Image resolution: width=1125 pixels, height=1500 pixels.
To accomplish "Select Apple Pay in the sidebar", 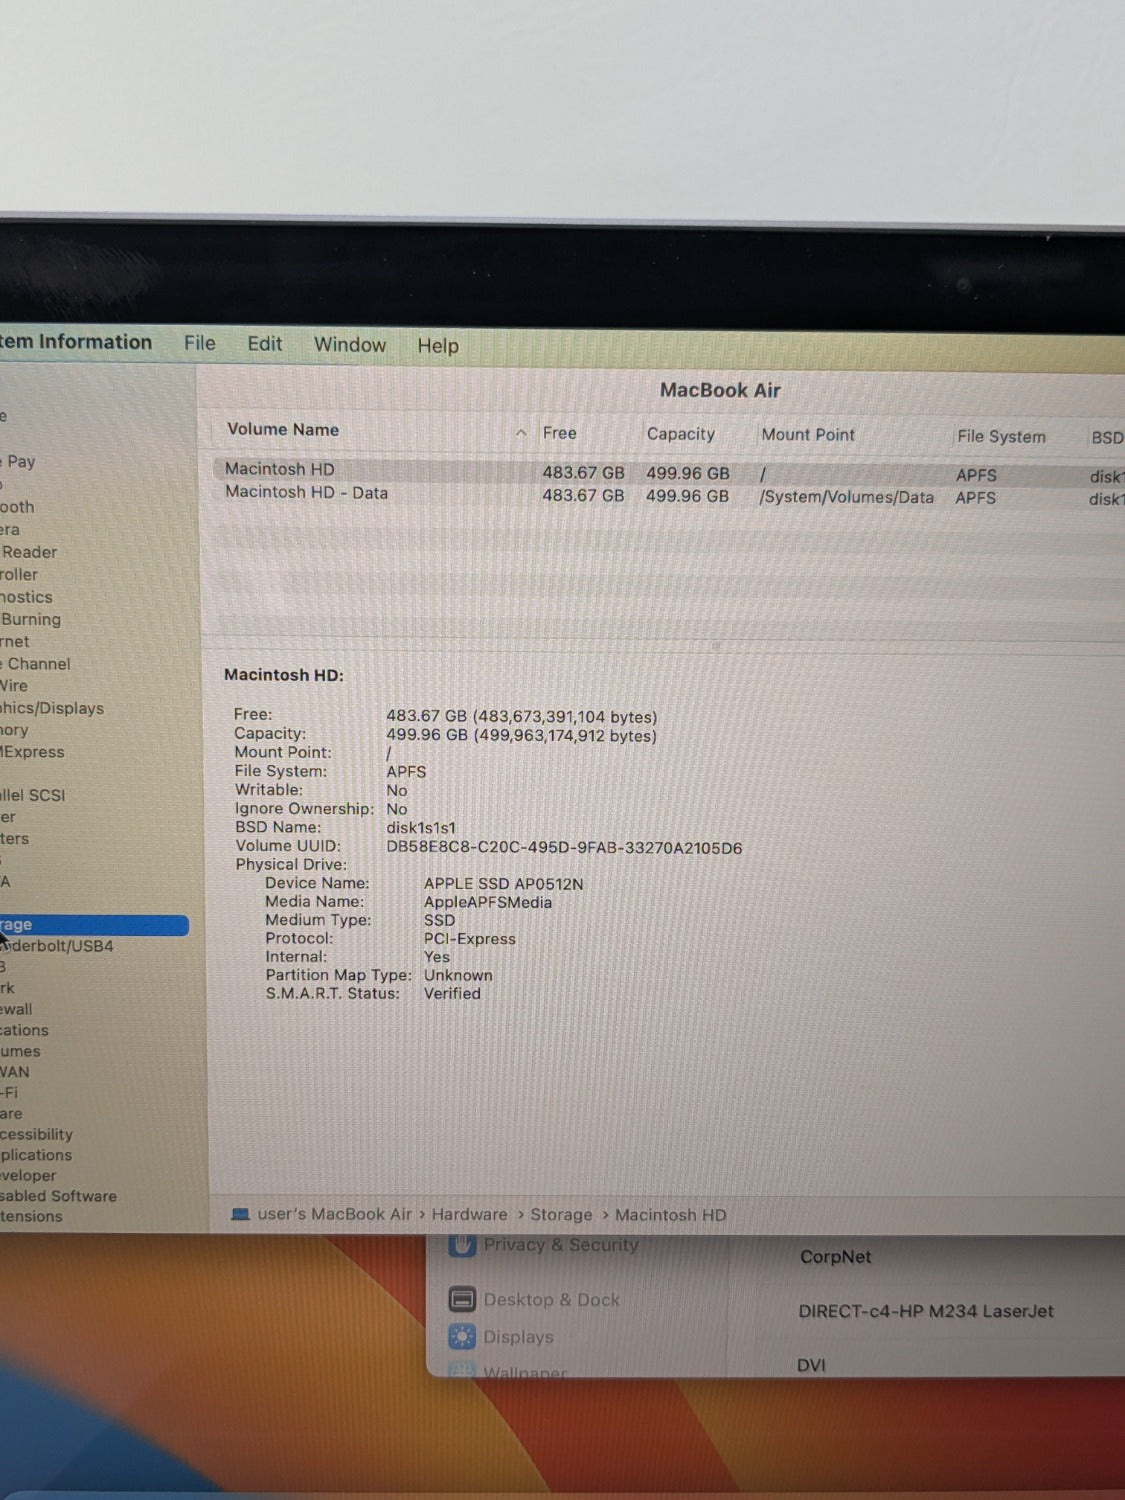I will 18,462.
